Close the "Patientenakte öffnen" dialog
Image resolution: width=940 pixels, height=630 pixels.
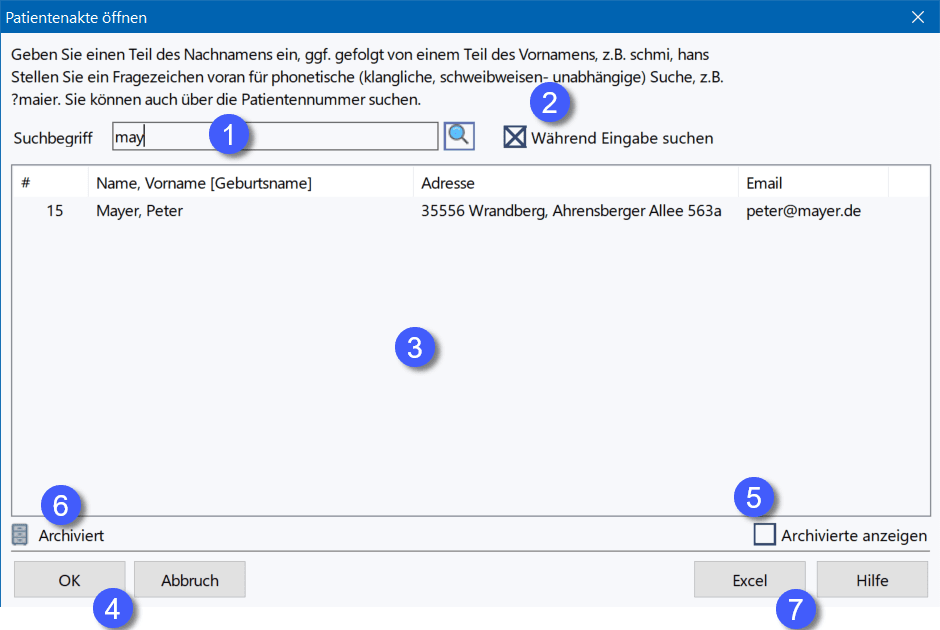tap(918, 16)
